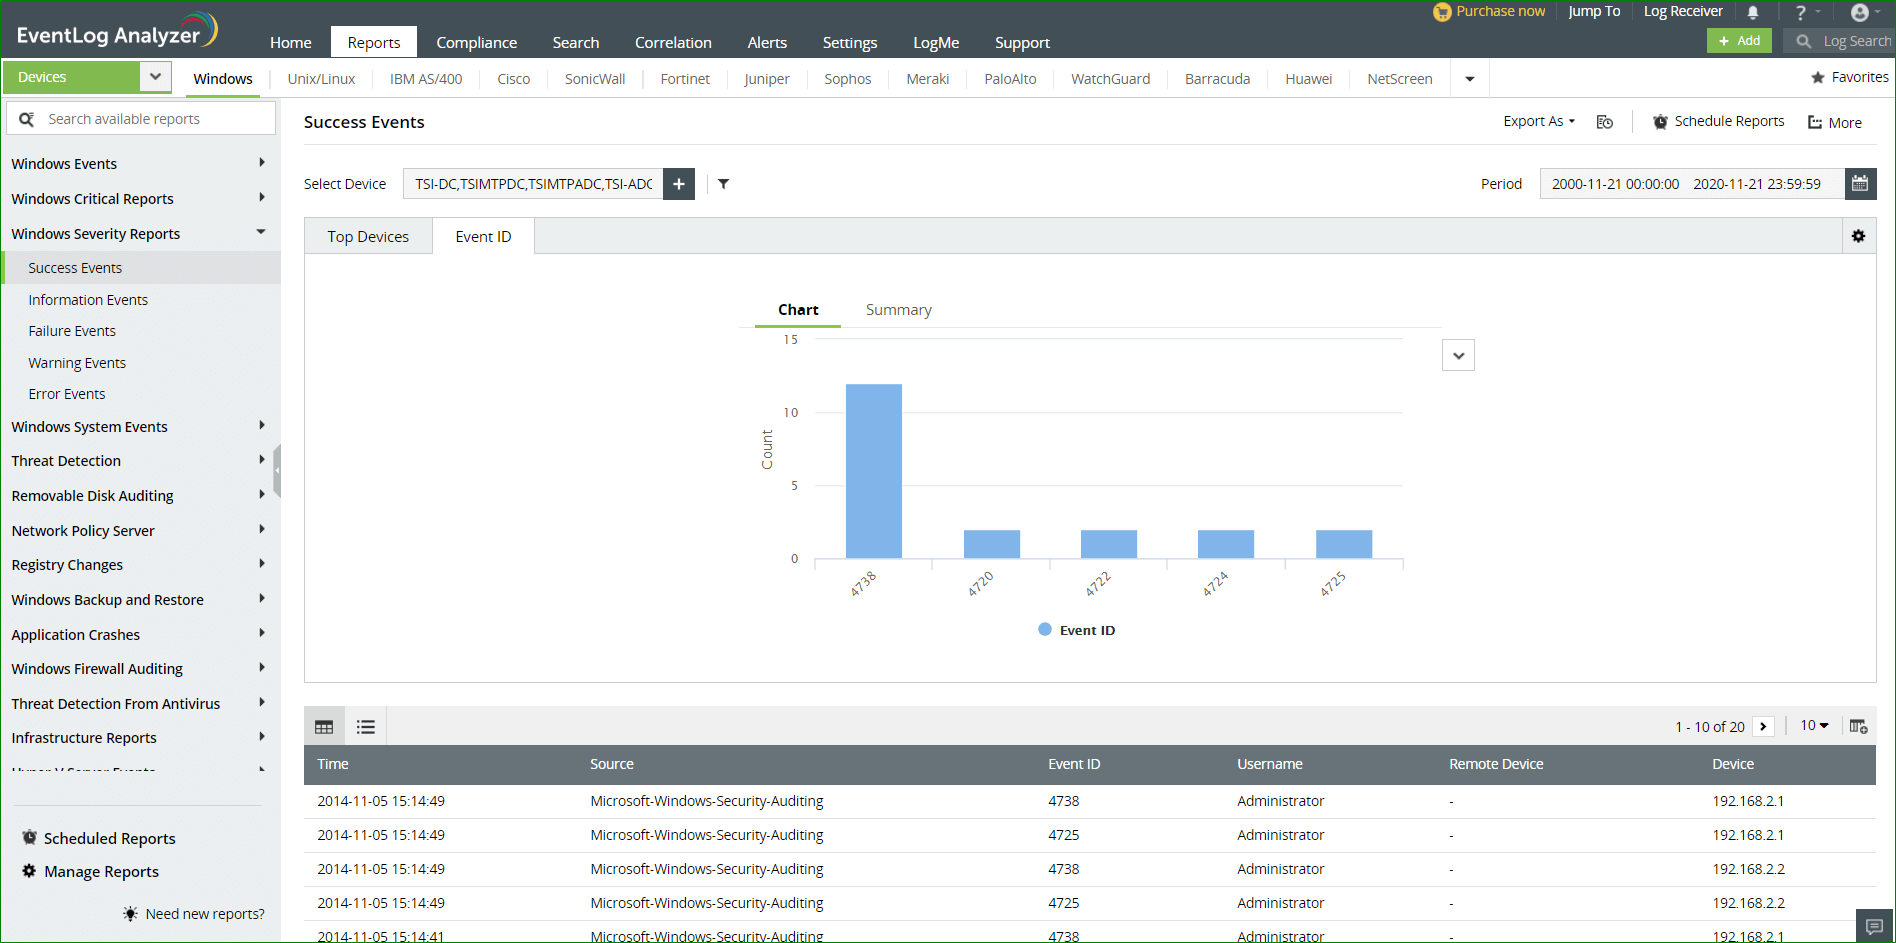Expand Windows Events category
This screenshot has width=1896, height=943.
point(262,163)
